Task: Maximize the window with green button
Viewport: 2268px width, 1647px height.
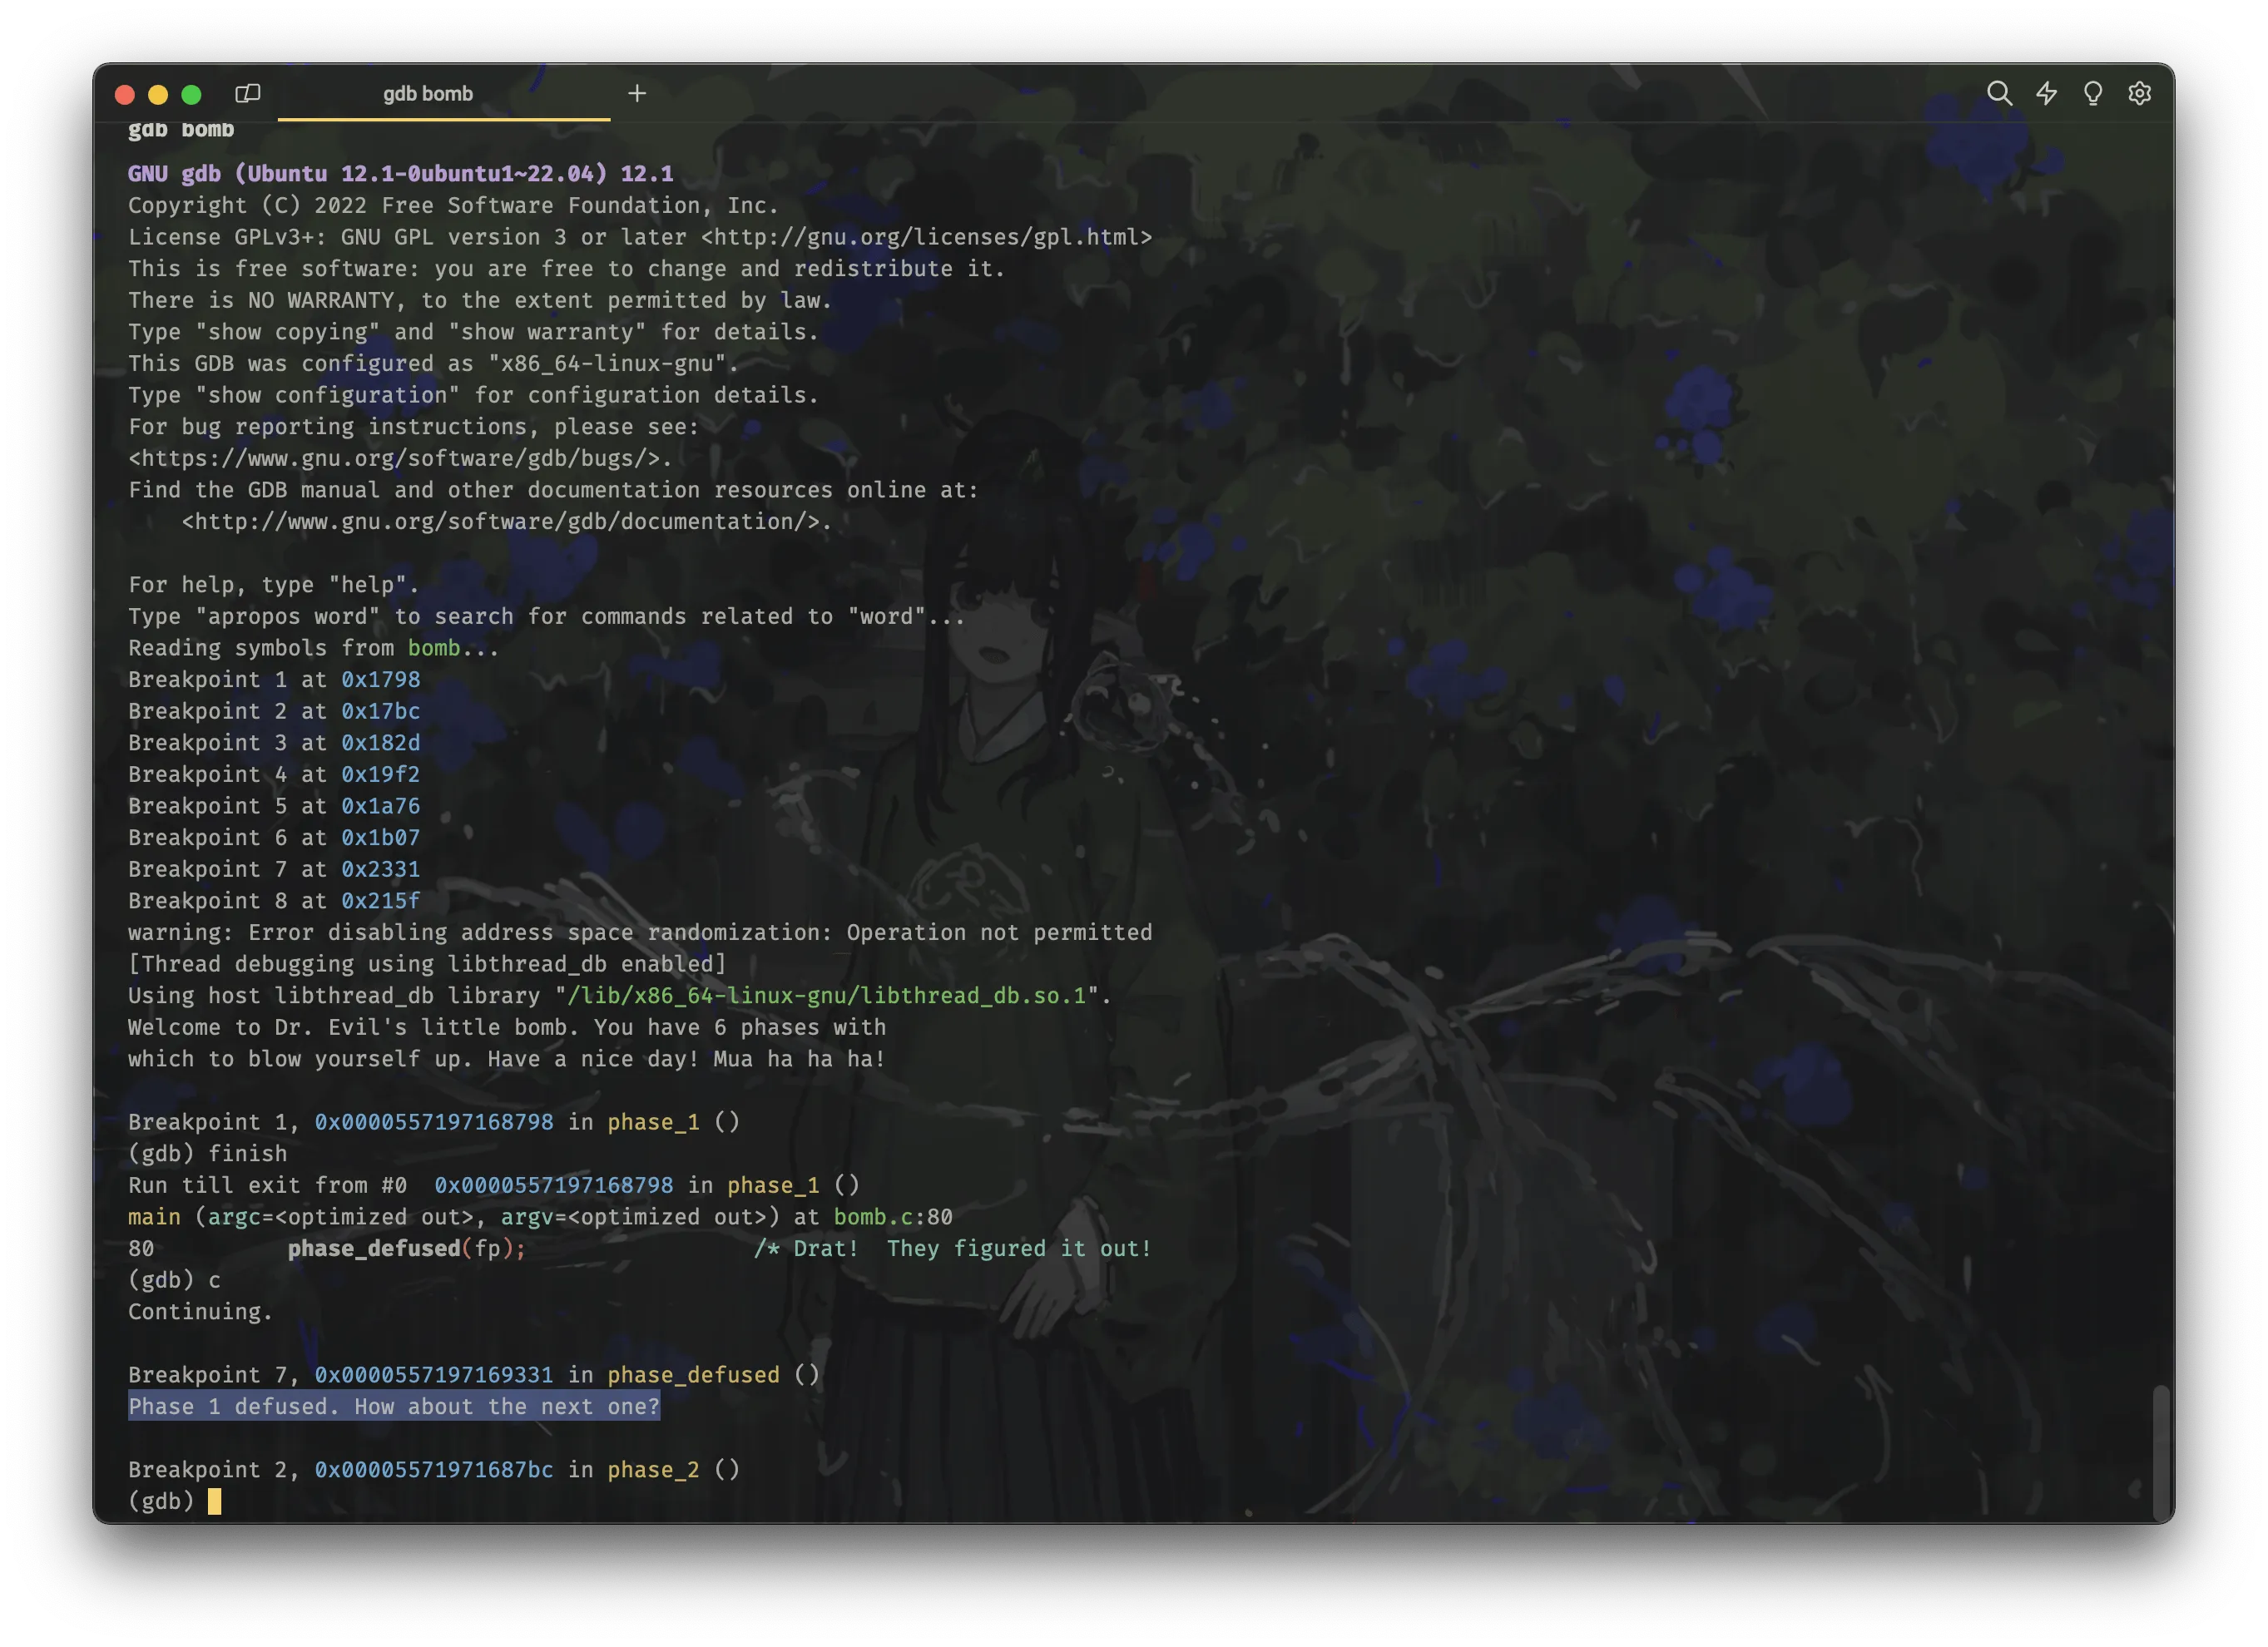Action: pos(191,94)
